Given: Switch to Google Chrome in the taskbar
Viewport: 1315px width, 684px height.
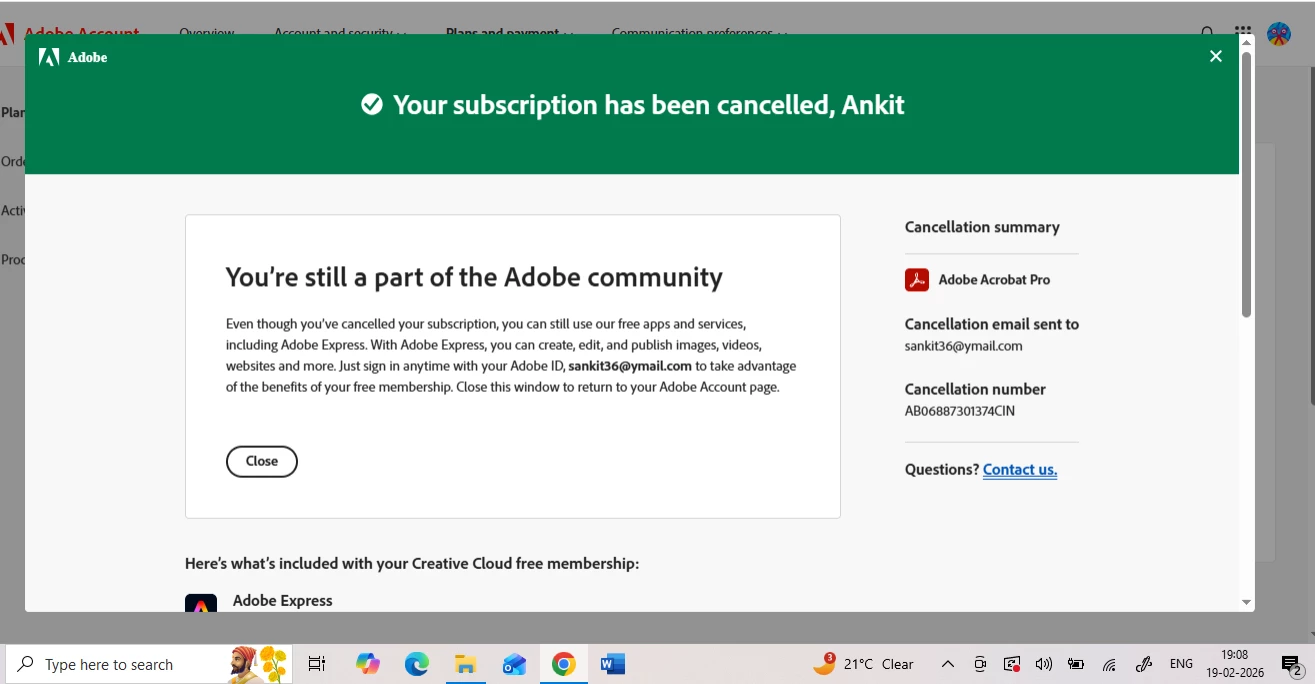Looking at the screenshot, I should [564, 664].
